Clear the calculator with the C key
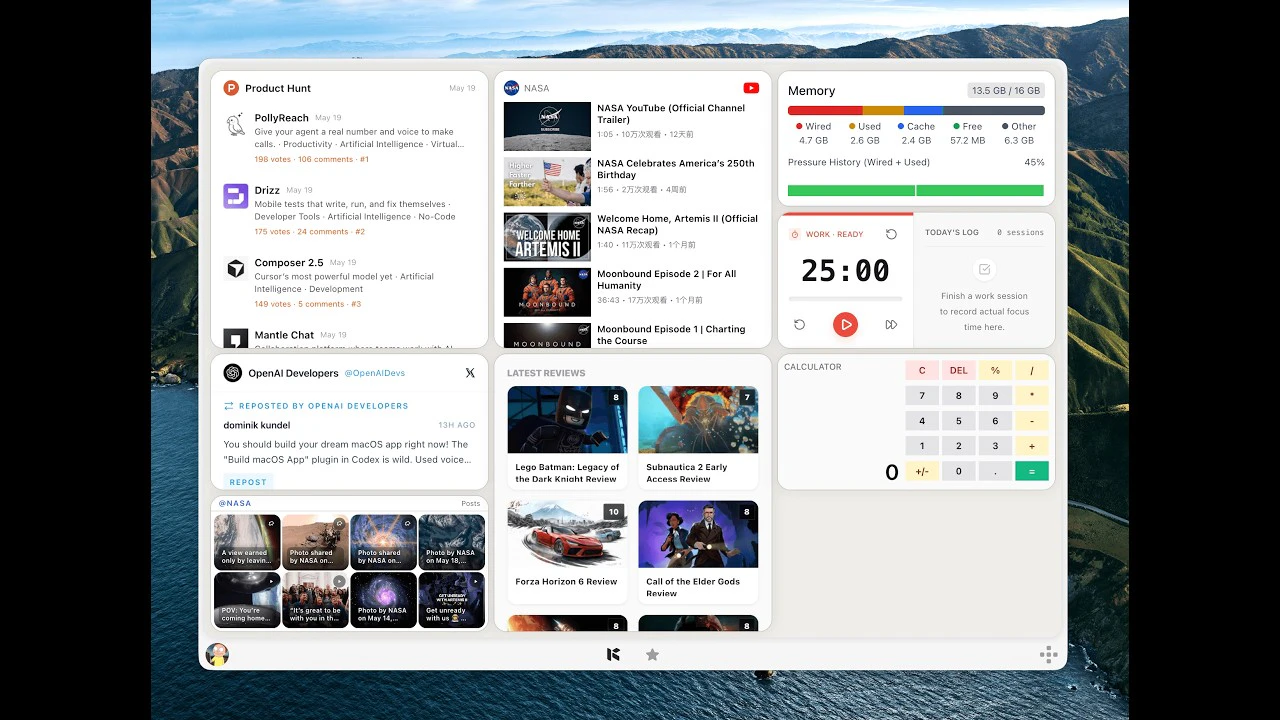Screen dimensions: 1280x720 tap(922, 370)
